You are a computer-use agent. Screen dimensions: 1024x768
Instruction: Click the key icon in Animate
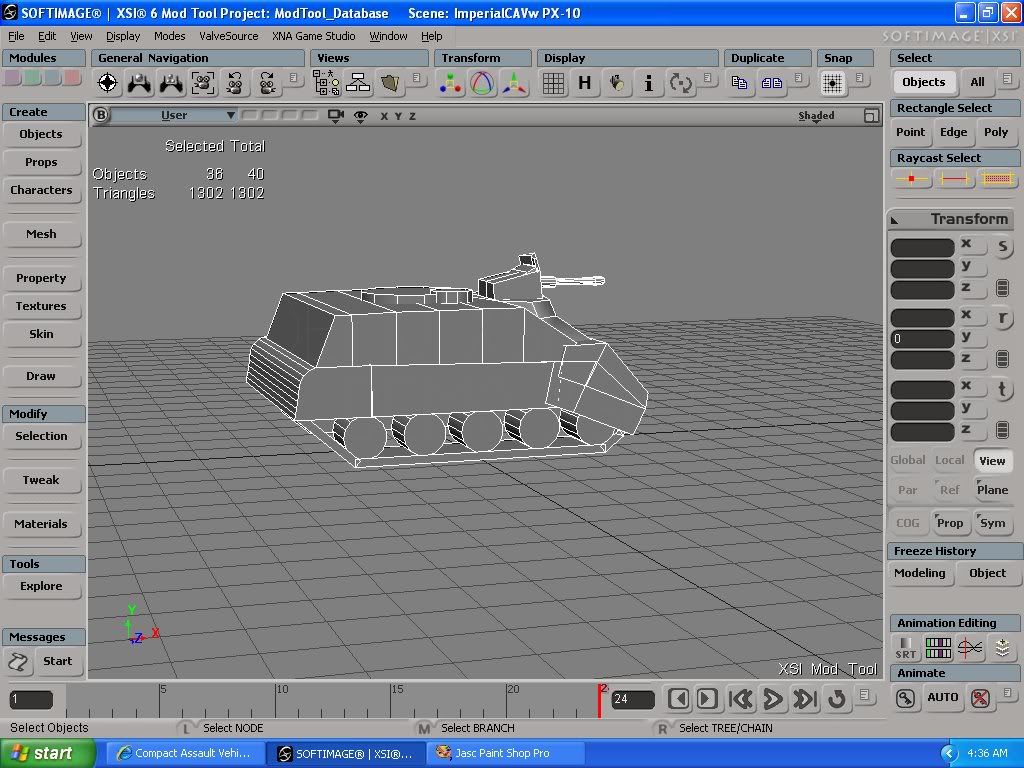click(906, 698)
